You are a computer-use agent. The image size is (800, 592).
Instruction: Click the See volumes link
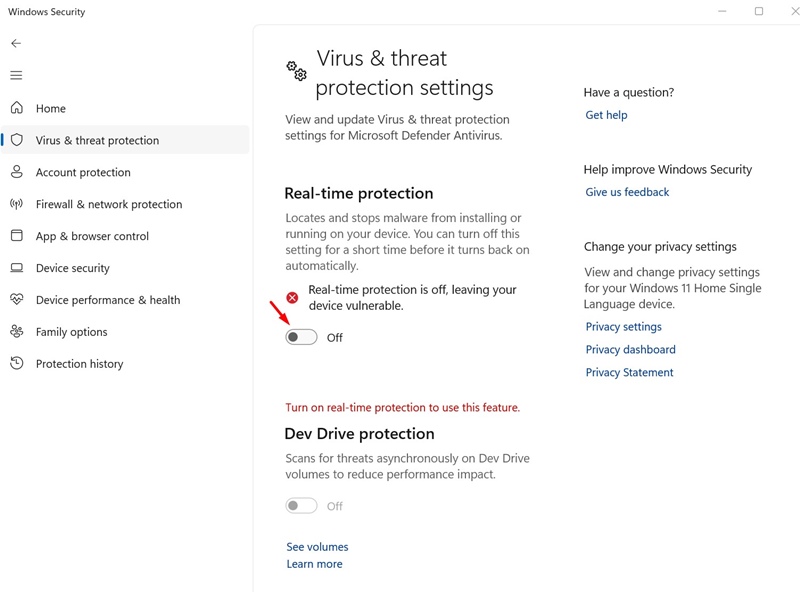(317, 547)
